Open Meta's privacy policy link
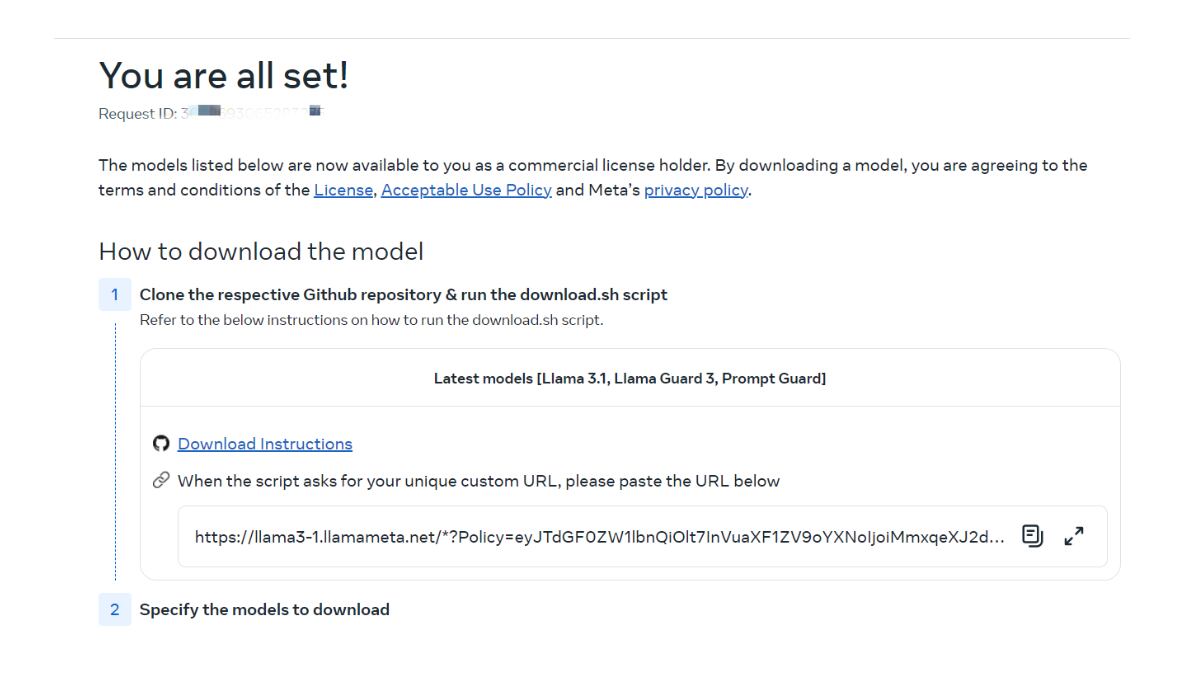1200x700 pixels. [x=696, y=192]
